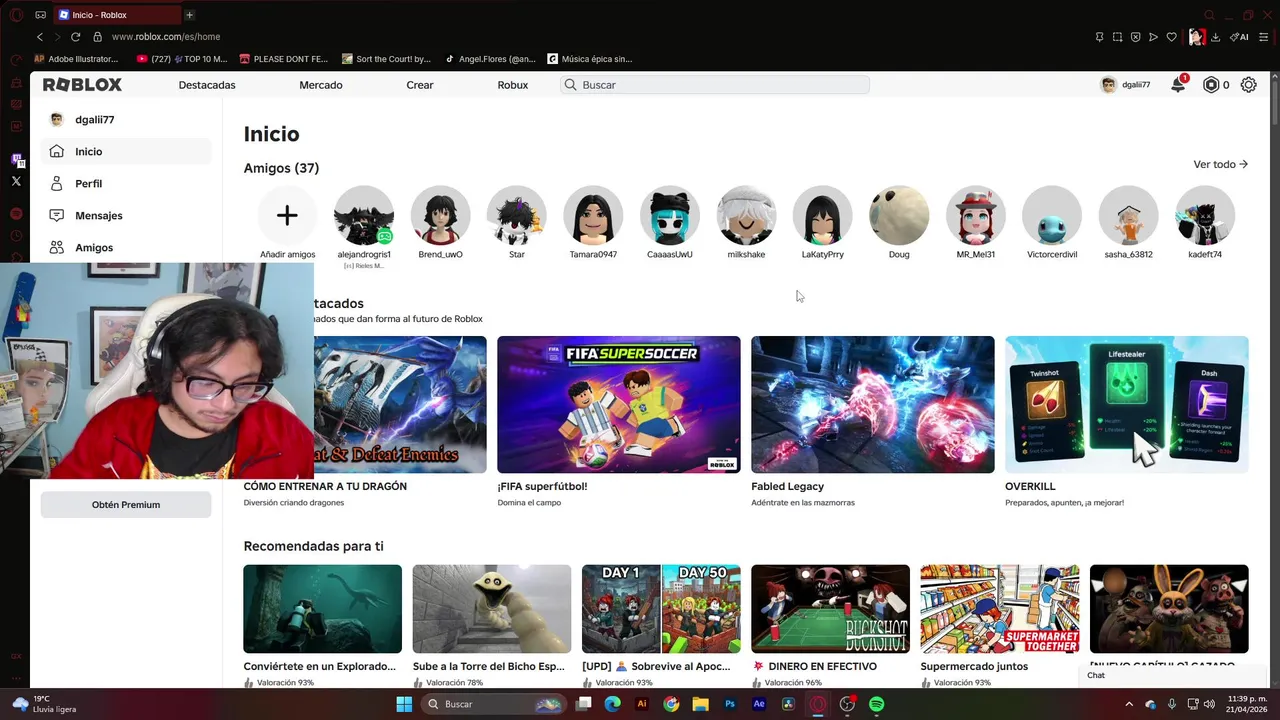Open File Explorer from the taskbar
The image size is (1280, 720).
pyautogui.click(x=700, y=704)
